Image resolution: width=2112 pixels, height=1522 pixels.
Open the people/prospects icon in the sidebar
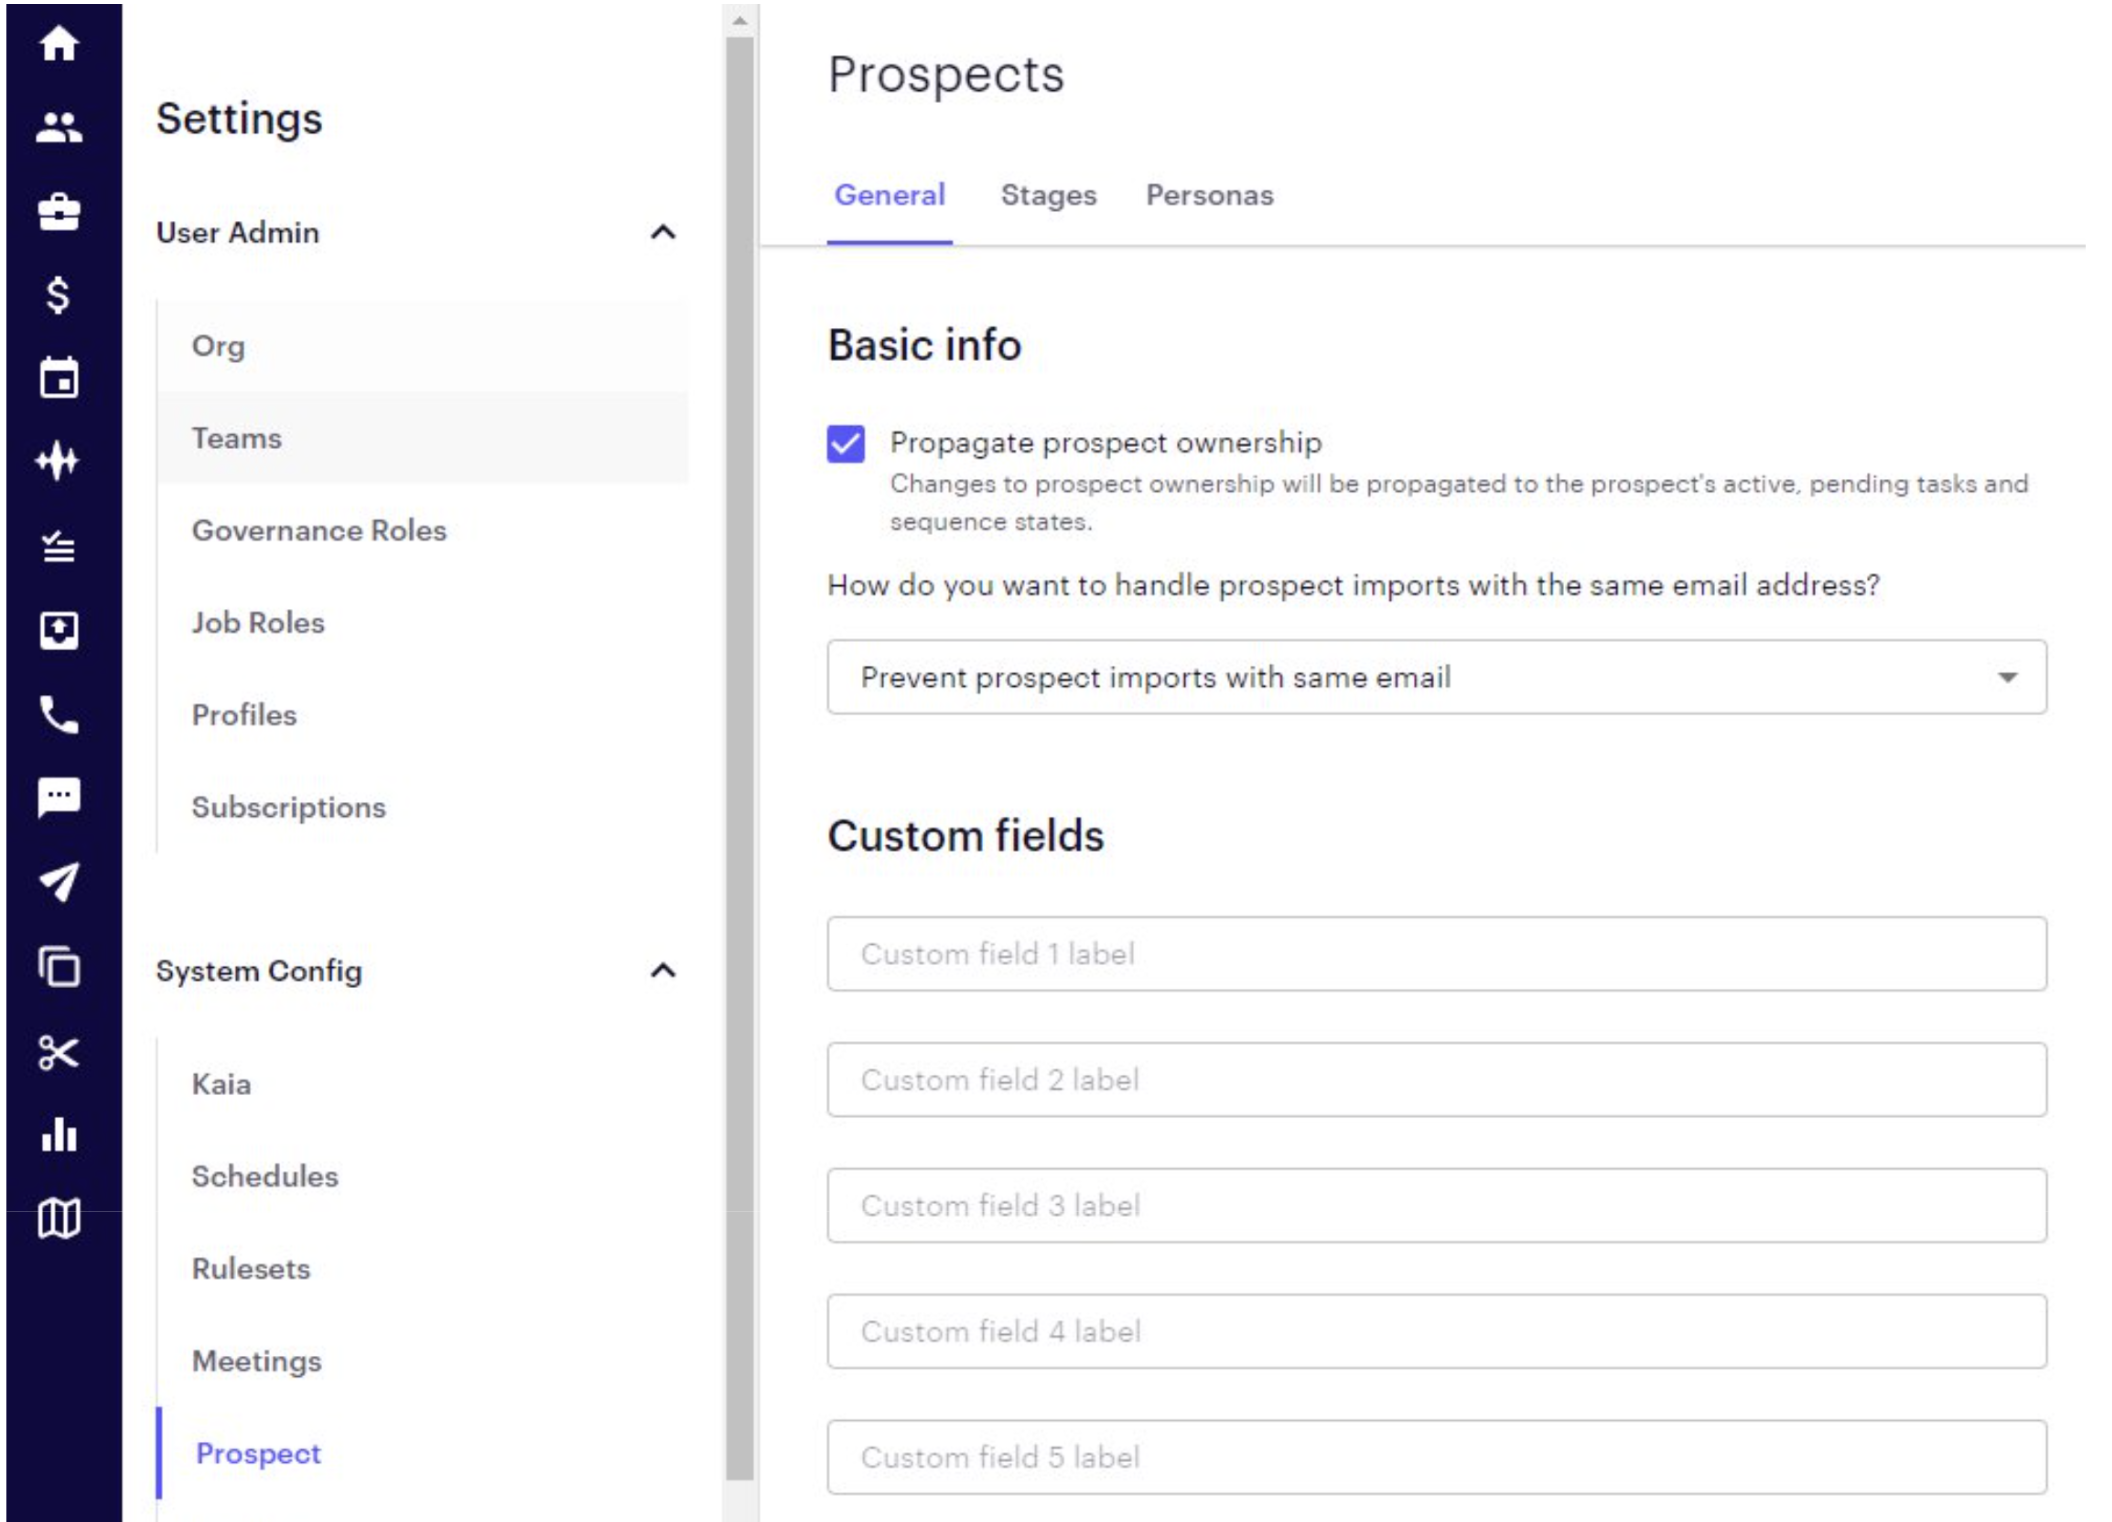point(59,127)
